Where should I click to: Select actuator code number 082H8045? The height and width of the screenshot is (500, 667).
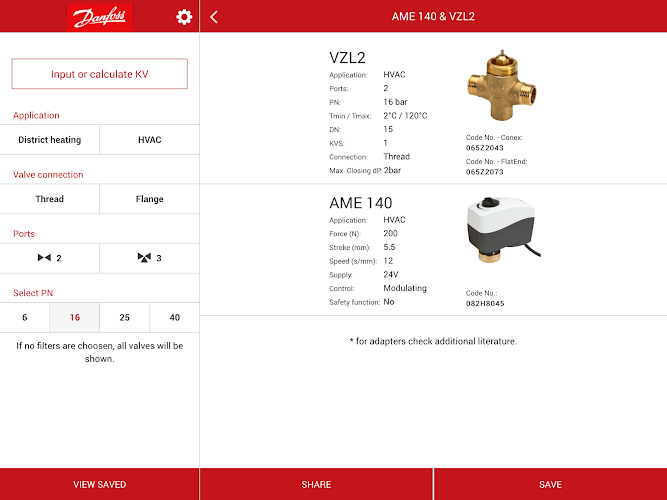click(485, 303)
